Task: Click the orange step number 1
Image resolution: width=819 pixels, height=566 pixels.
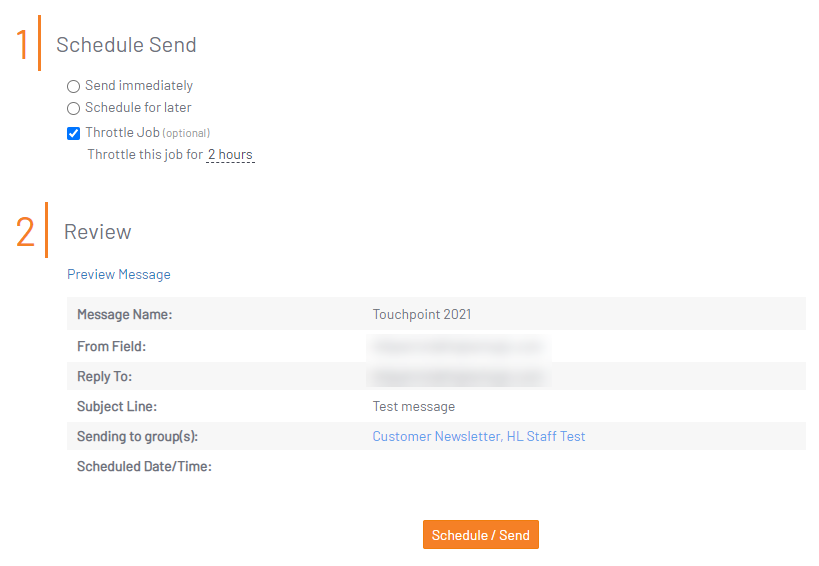Action: [x=22, y=44]
